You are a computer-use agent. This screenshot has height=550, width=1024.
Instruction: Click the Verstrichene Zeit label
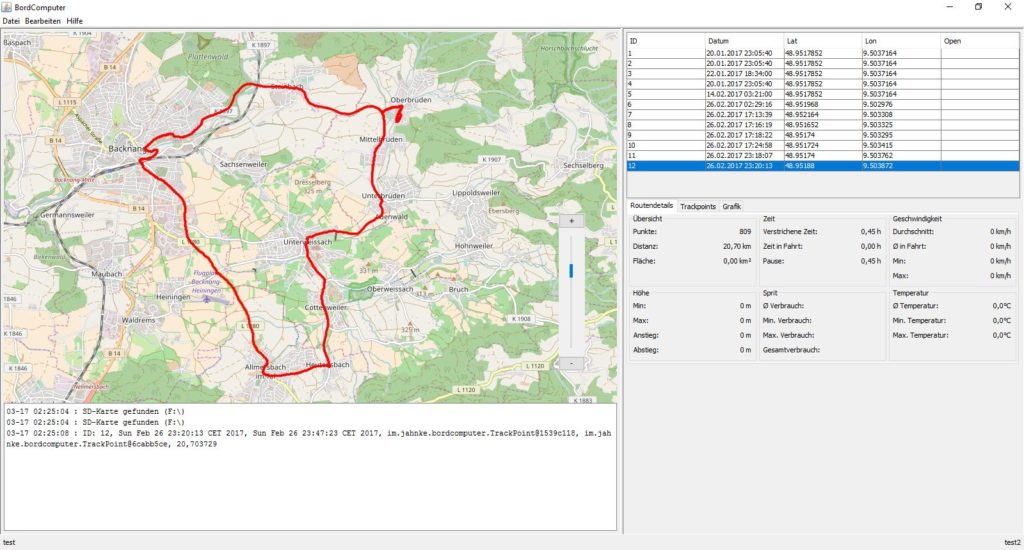click(x=790, y=232)
